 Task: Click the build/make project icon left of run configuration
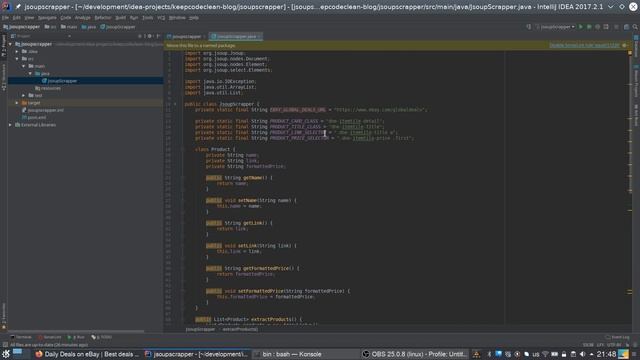pyautogui.click(x=529, y=27)
